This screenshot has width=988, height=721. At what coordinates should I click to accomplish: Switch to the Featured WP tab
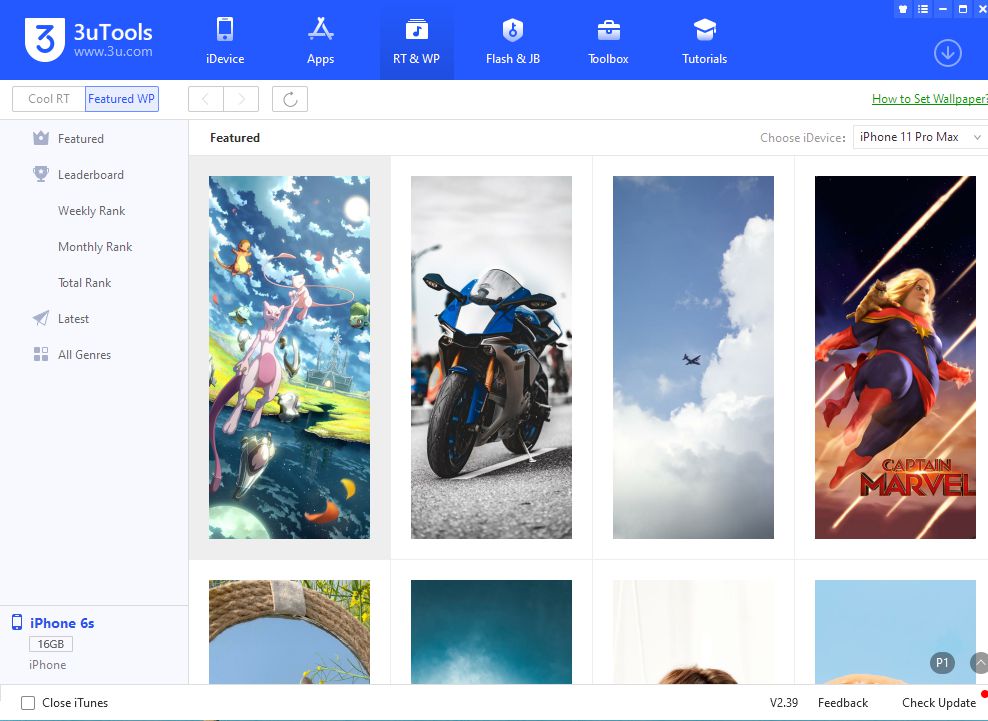122,99
